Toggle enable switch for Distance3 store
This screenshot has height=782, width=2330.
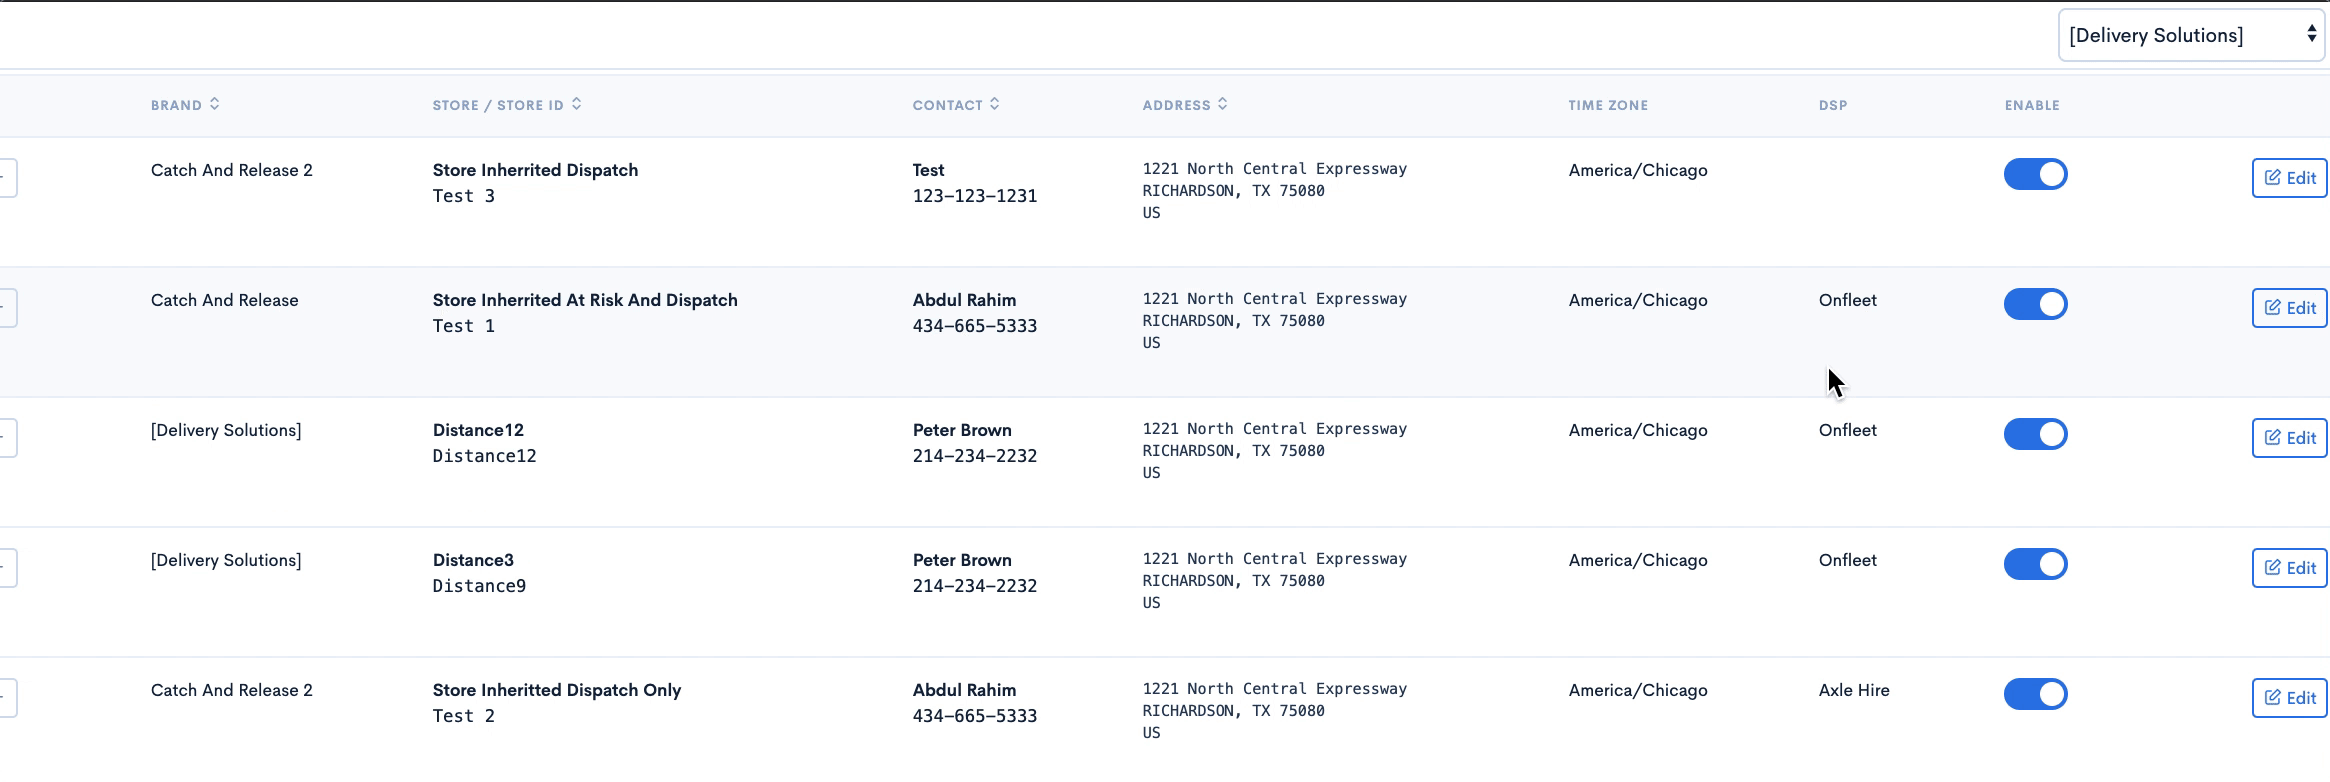(2035, 564)
